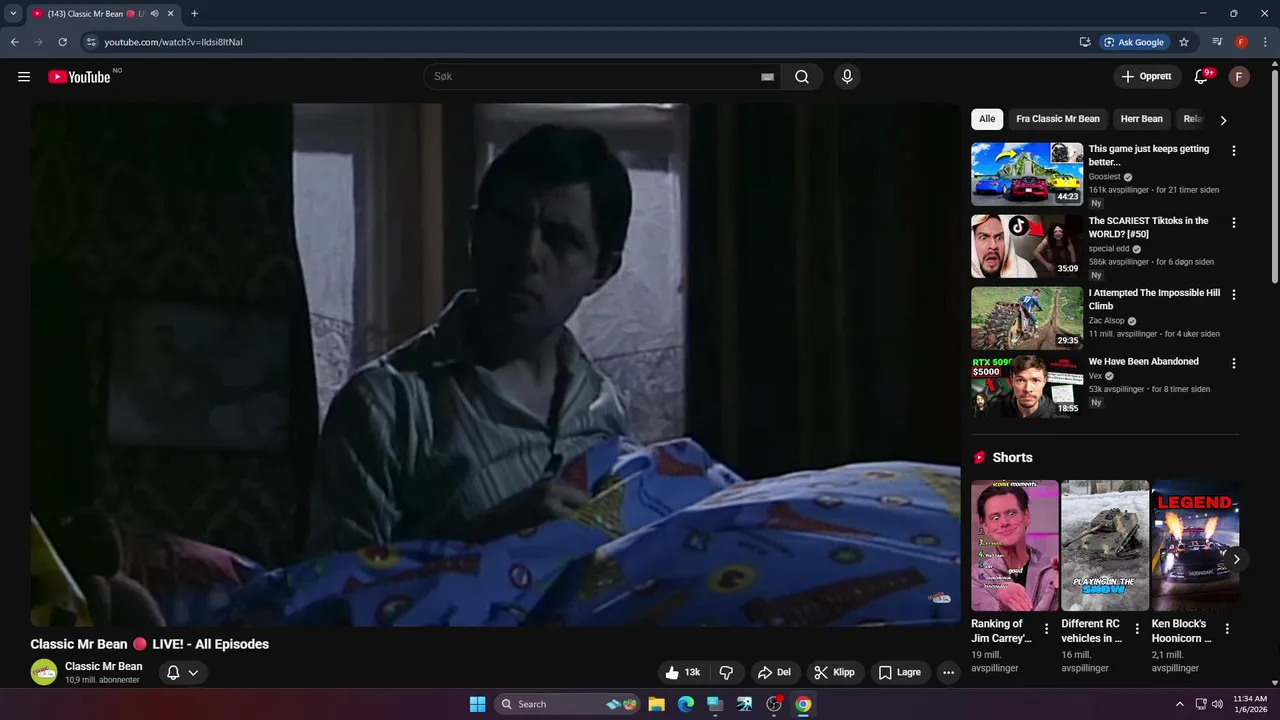The image size is (1280, 720).
Task: Click the page vertical scrollbar
Action: point(1274,175)
